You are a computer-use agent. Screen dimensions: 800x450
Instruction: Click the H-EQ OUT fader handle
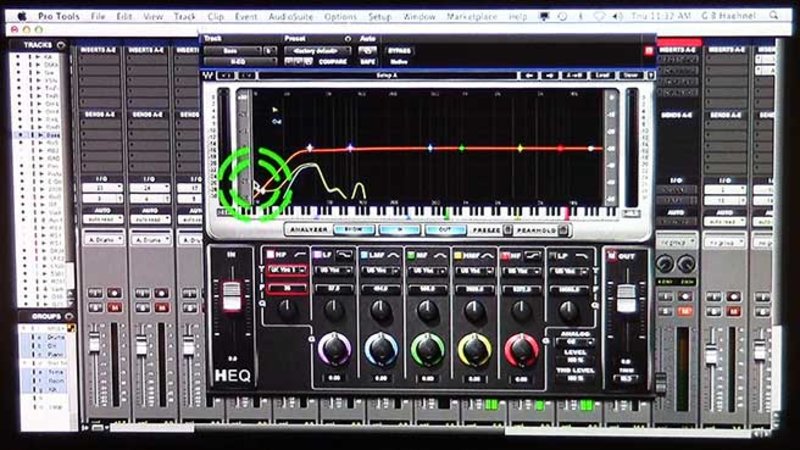click(627, 298)
